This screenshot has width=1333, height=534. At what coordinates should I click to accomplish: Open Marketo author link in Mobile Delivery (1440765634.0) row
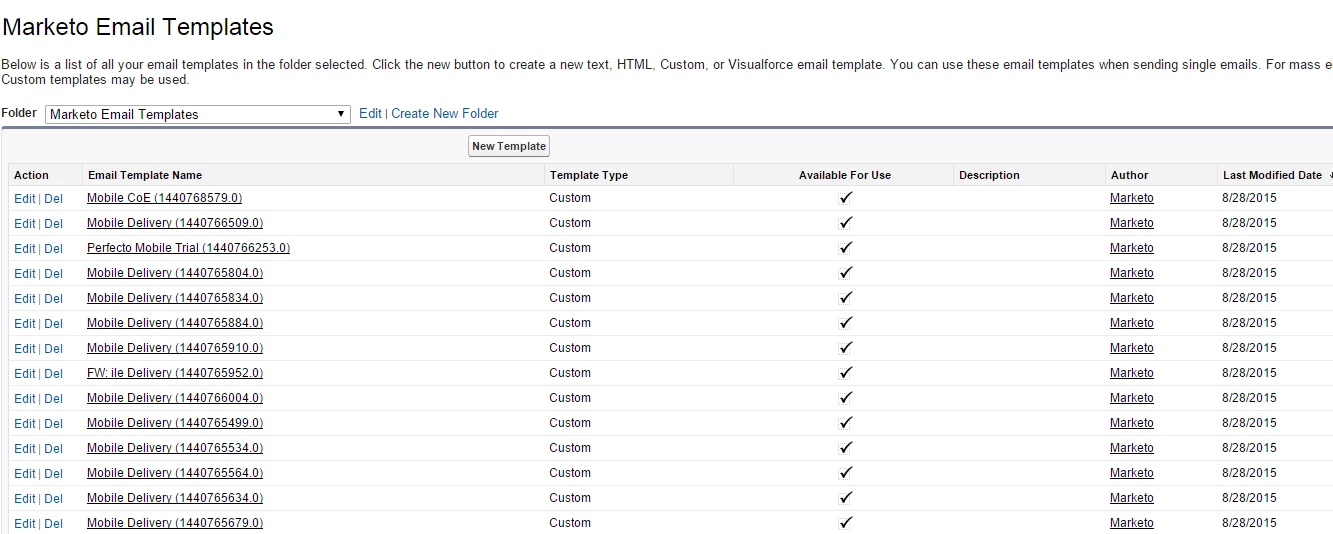pyautogui.click(x=1131, y=498)
